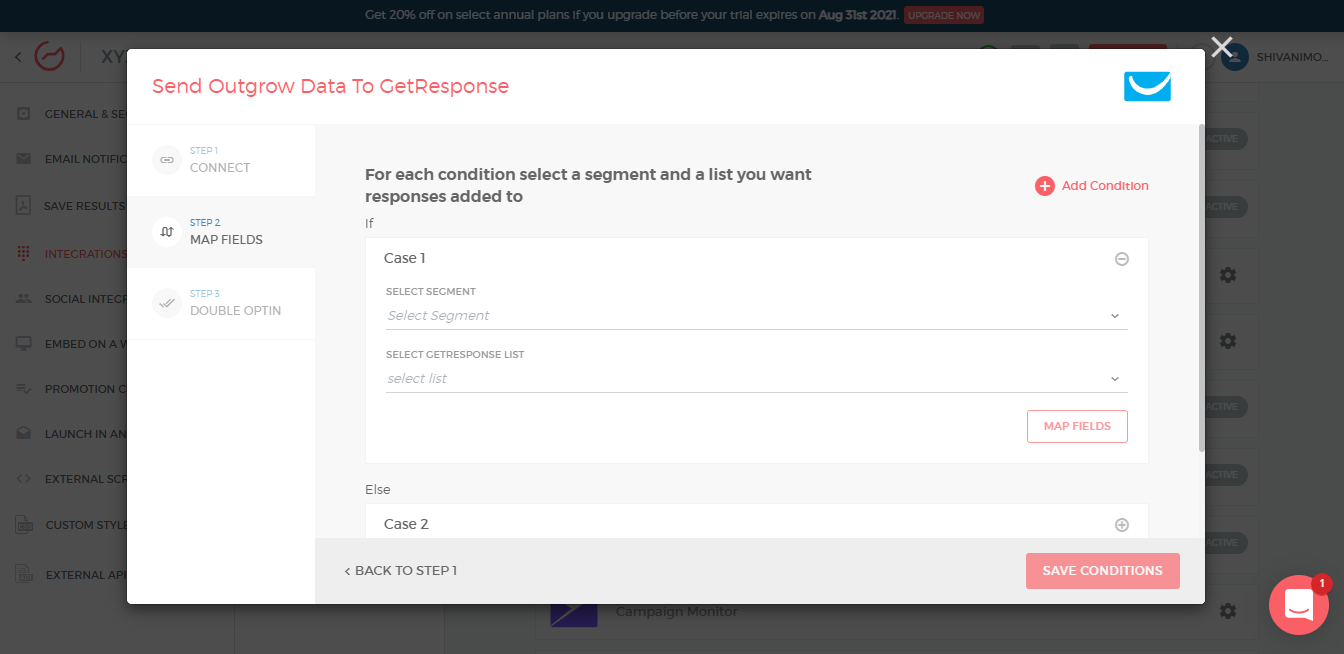This screenshot has height=654, width=1344.
Task: Click SAVE CONDITIONS button
Action: 1102,571
